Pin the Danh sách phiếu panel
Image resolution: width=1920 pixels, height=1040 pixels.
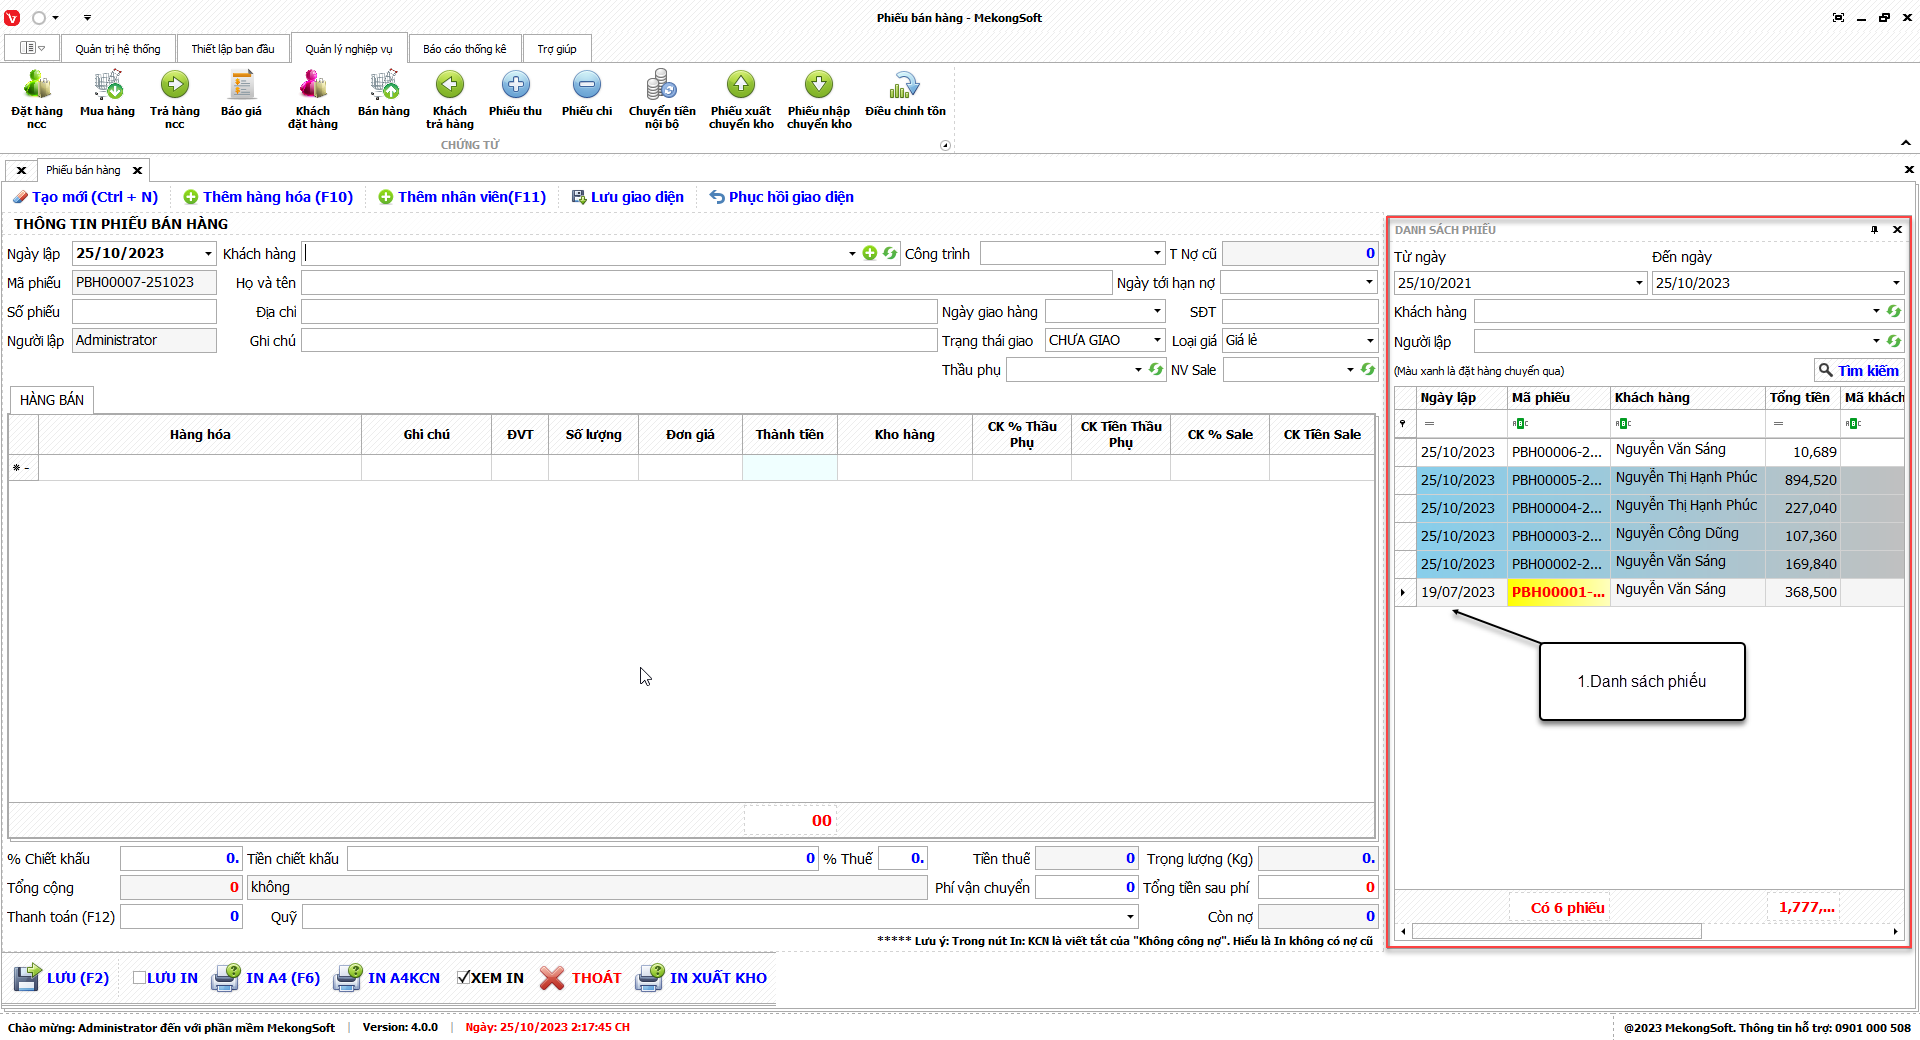(x=1874, y=230)
